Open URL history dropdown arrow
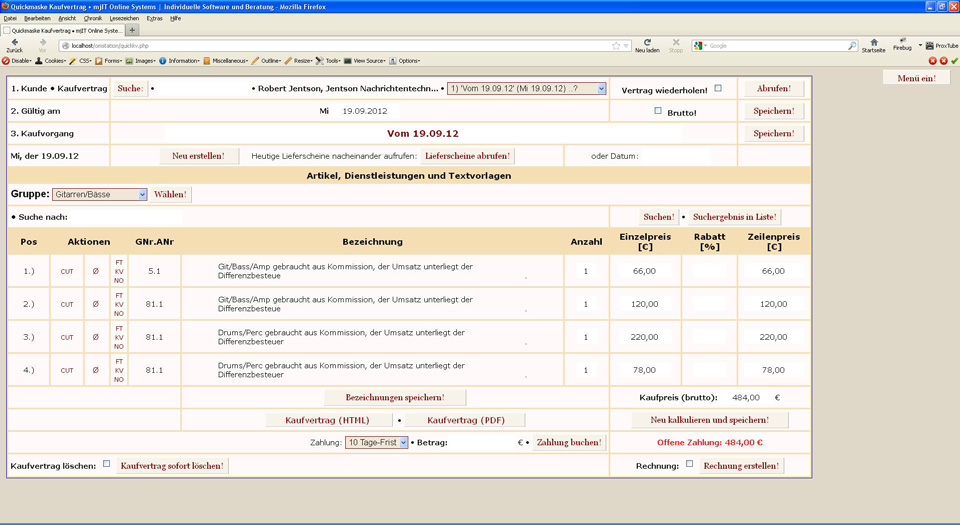960x525 pixels. coord(626,46)
